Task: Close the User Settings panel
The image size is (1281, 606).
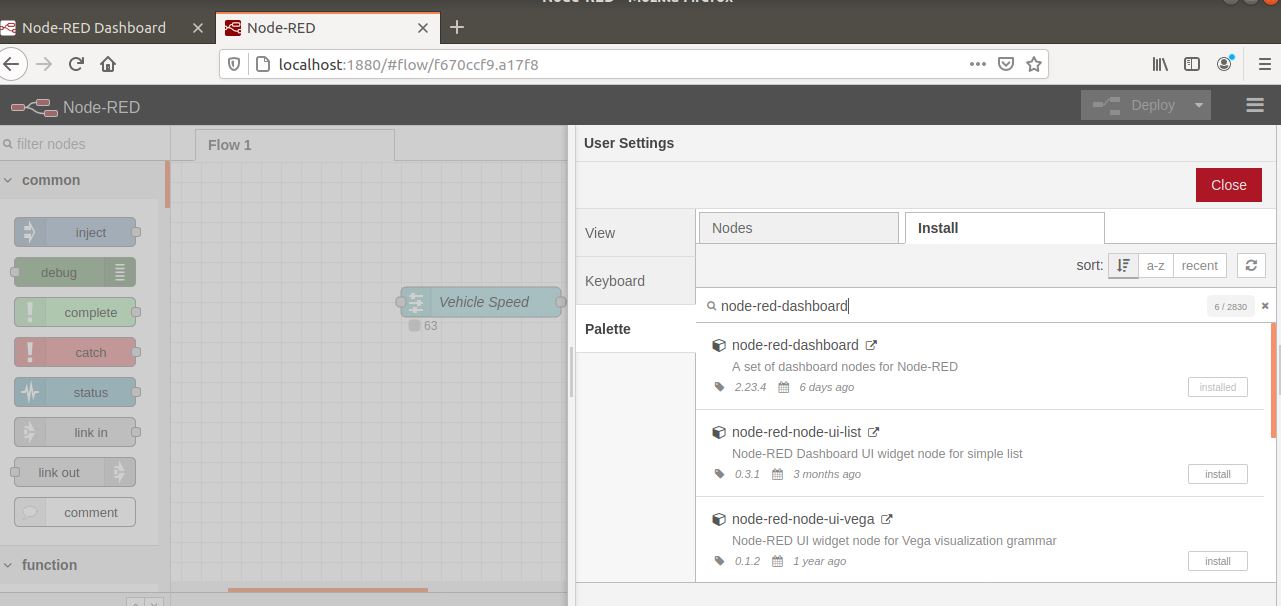Action: (x=1229, y=185)
